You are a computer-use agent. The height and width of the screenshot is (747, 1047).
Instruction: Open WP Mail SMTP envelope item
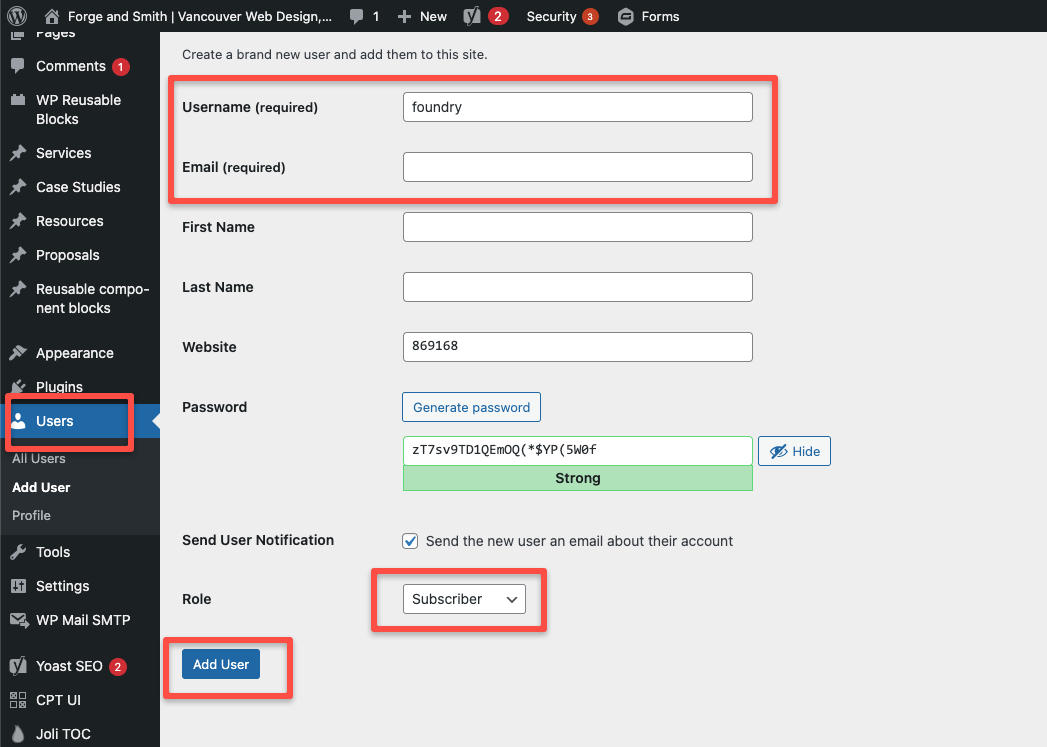[18, 620]
